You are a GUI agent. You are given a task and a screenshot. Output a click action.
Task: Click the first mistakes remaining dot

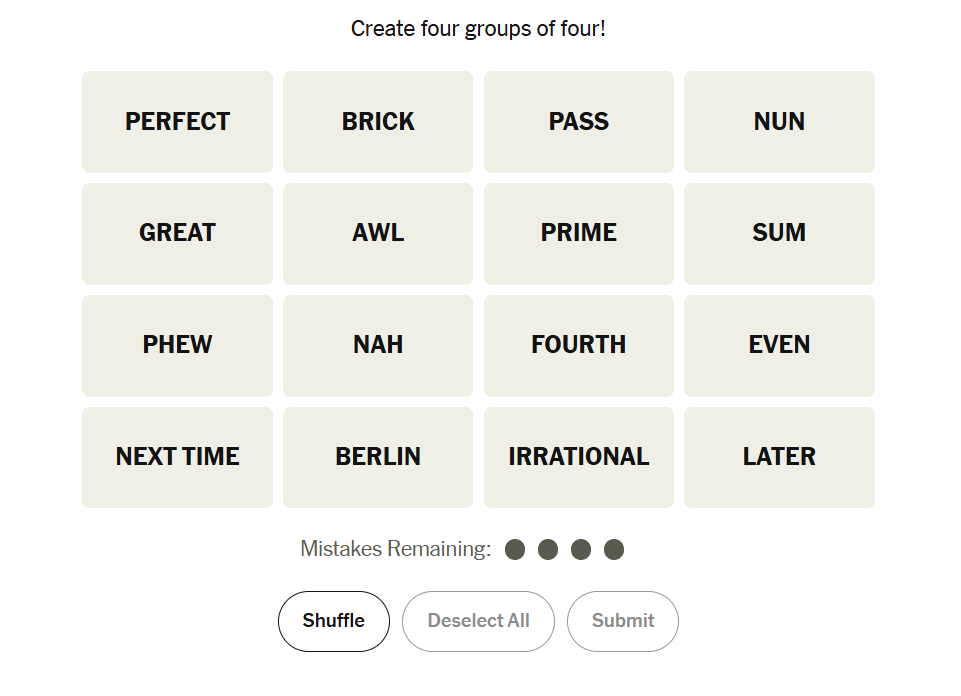[x=515, y=550]
